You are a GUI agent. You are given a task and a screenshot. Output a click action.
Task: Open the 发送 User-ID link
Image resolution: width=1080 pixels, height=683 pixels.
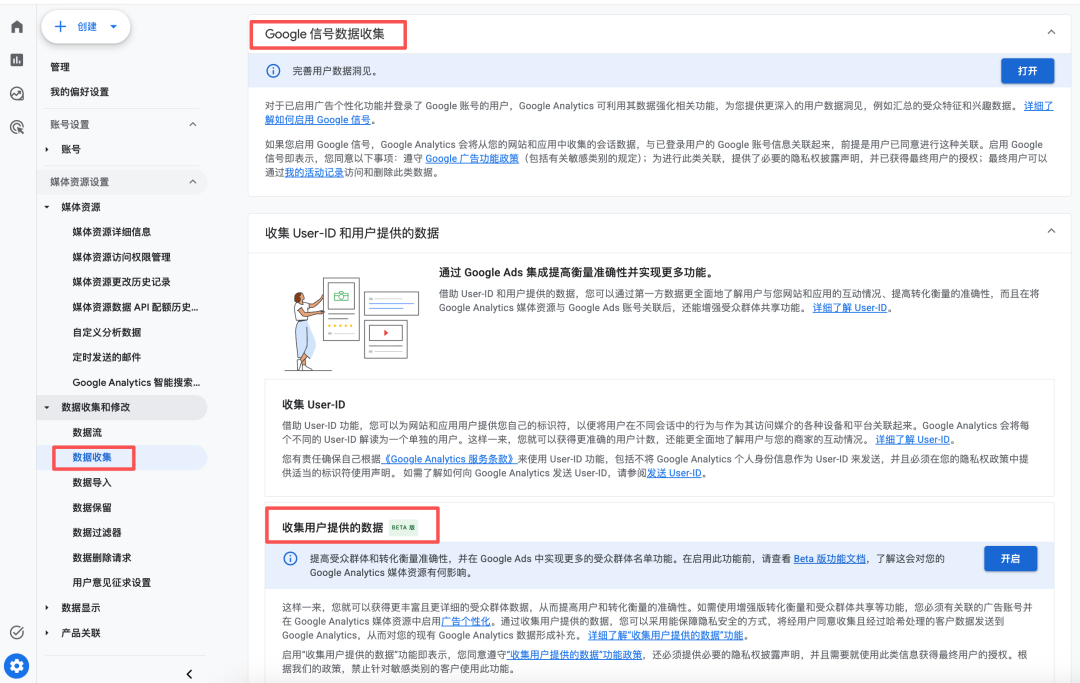click(x=674, y=473)
